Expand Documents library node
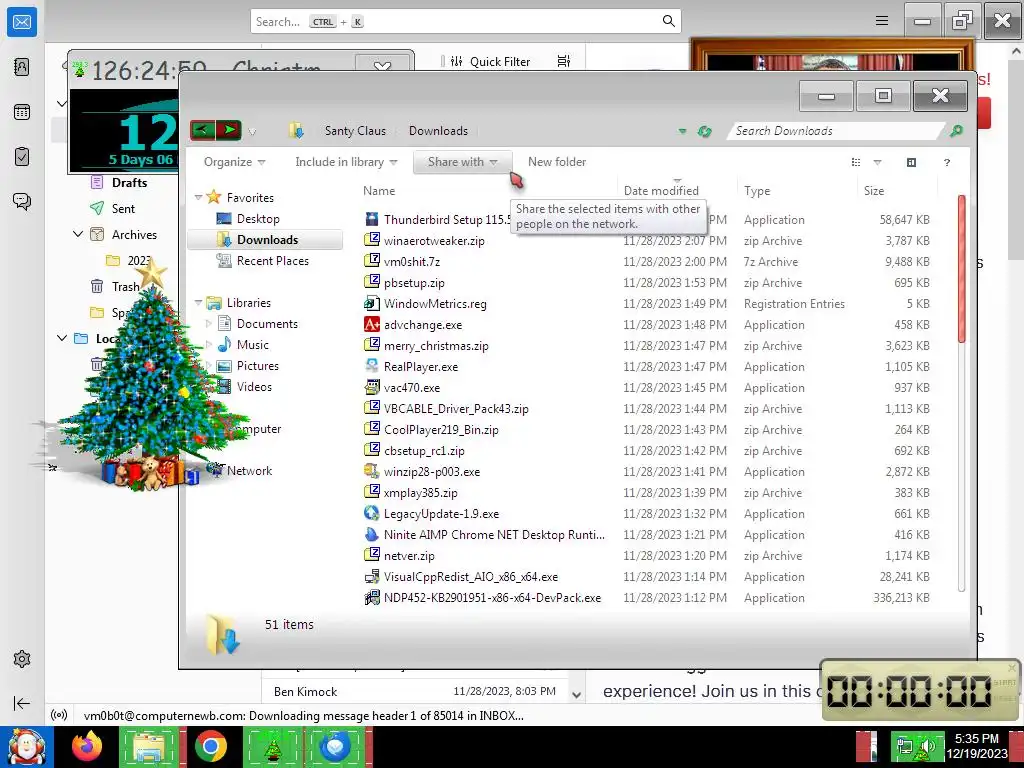The image size is (1024, 768). 208,324
